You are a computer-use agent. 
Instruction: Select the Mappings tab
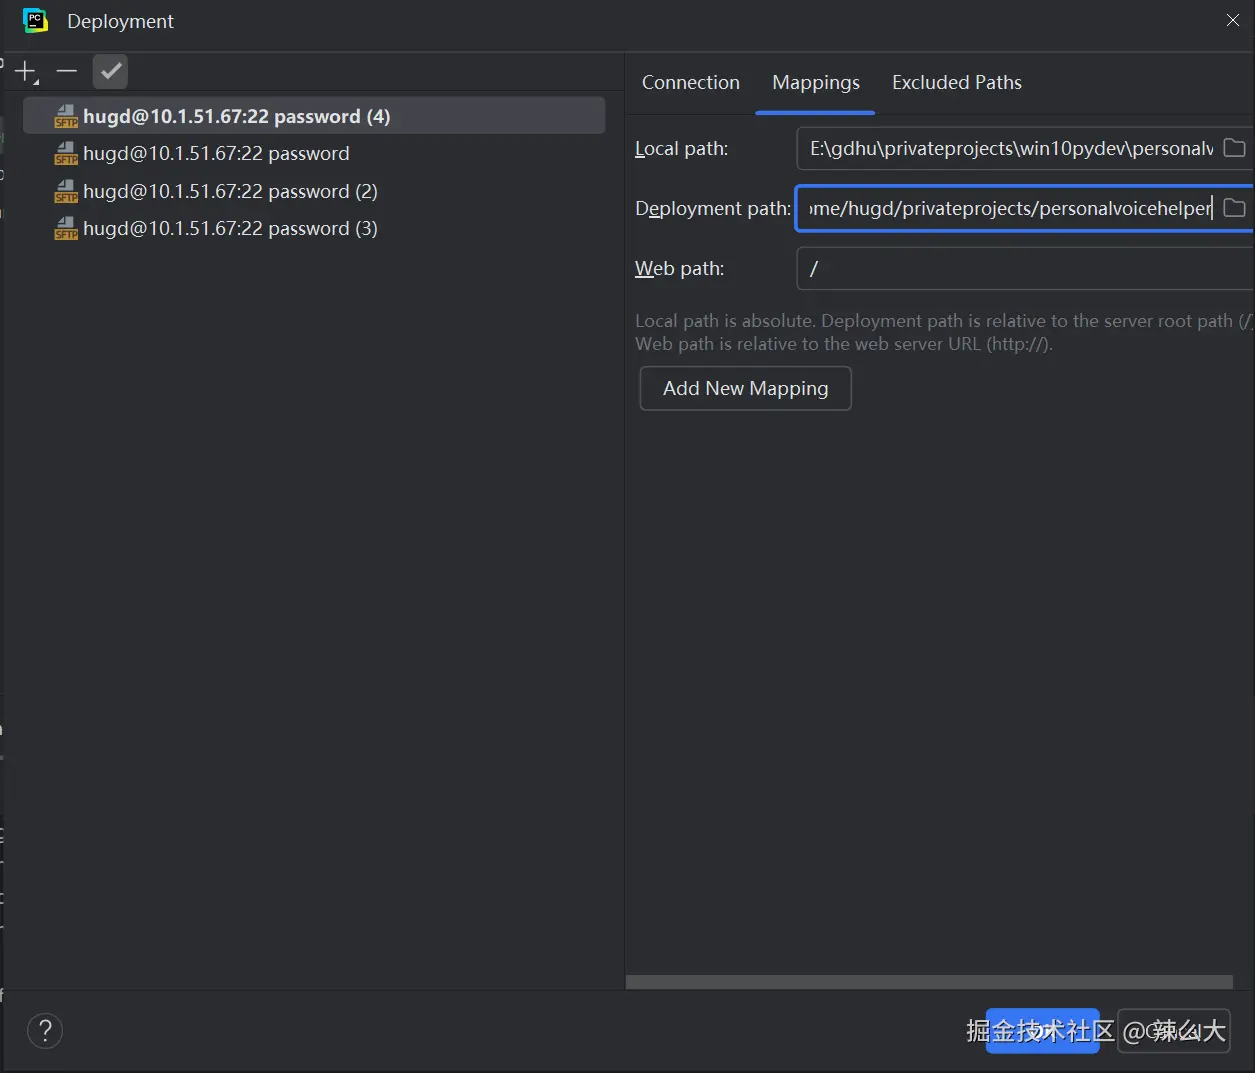pos(815,82)
